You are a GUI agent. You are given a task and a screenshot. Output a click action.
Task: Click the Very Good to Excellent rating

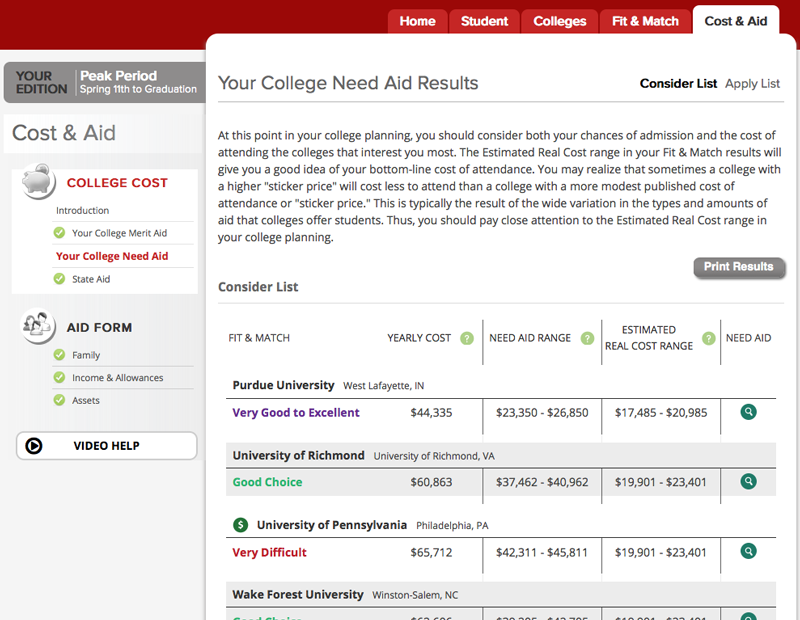click(296, 412)
